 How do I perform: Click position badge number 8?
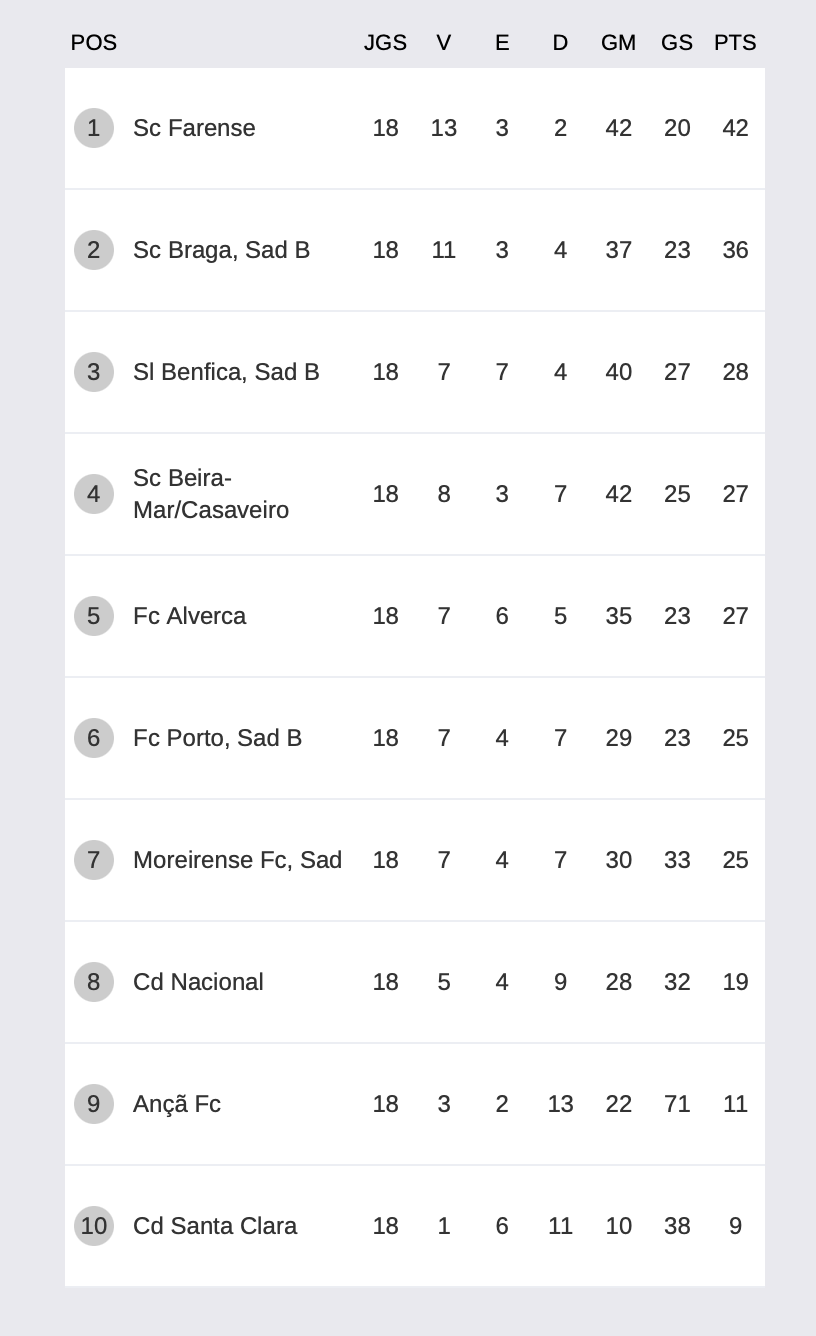click(x=94, y=982)
